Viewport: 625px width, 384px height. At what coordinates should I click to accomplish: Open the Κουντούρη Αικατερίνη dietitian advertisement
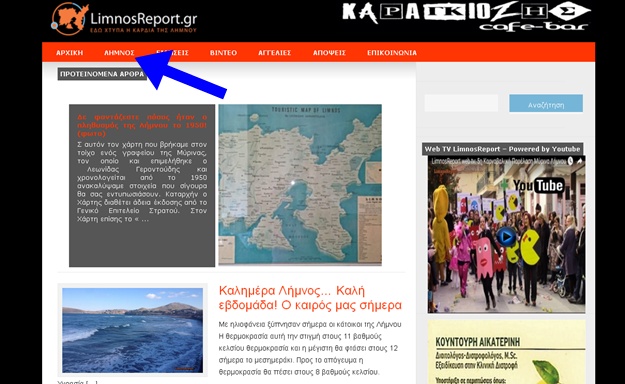pyautogui.click(x=506, y=352)
